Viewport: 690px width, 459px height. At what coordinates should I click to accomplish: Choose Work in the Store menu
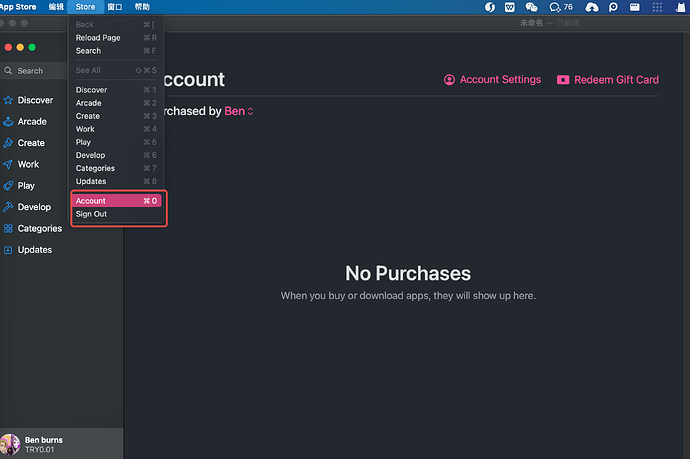pos(116,129)
